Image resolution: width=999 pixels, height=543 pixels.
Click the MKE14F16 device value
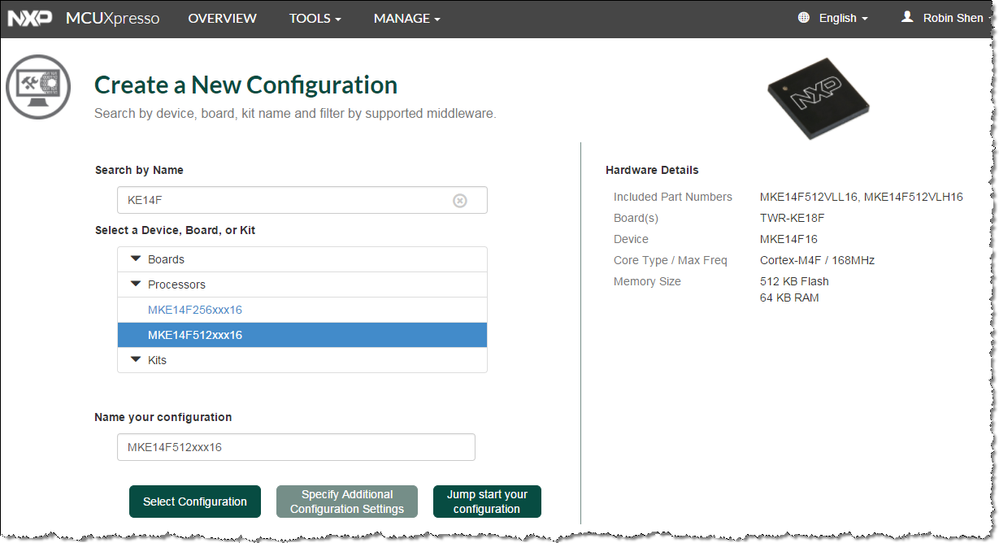coord(789,239)
